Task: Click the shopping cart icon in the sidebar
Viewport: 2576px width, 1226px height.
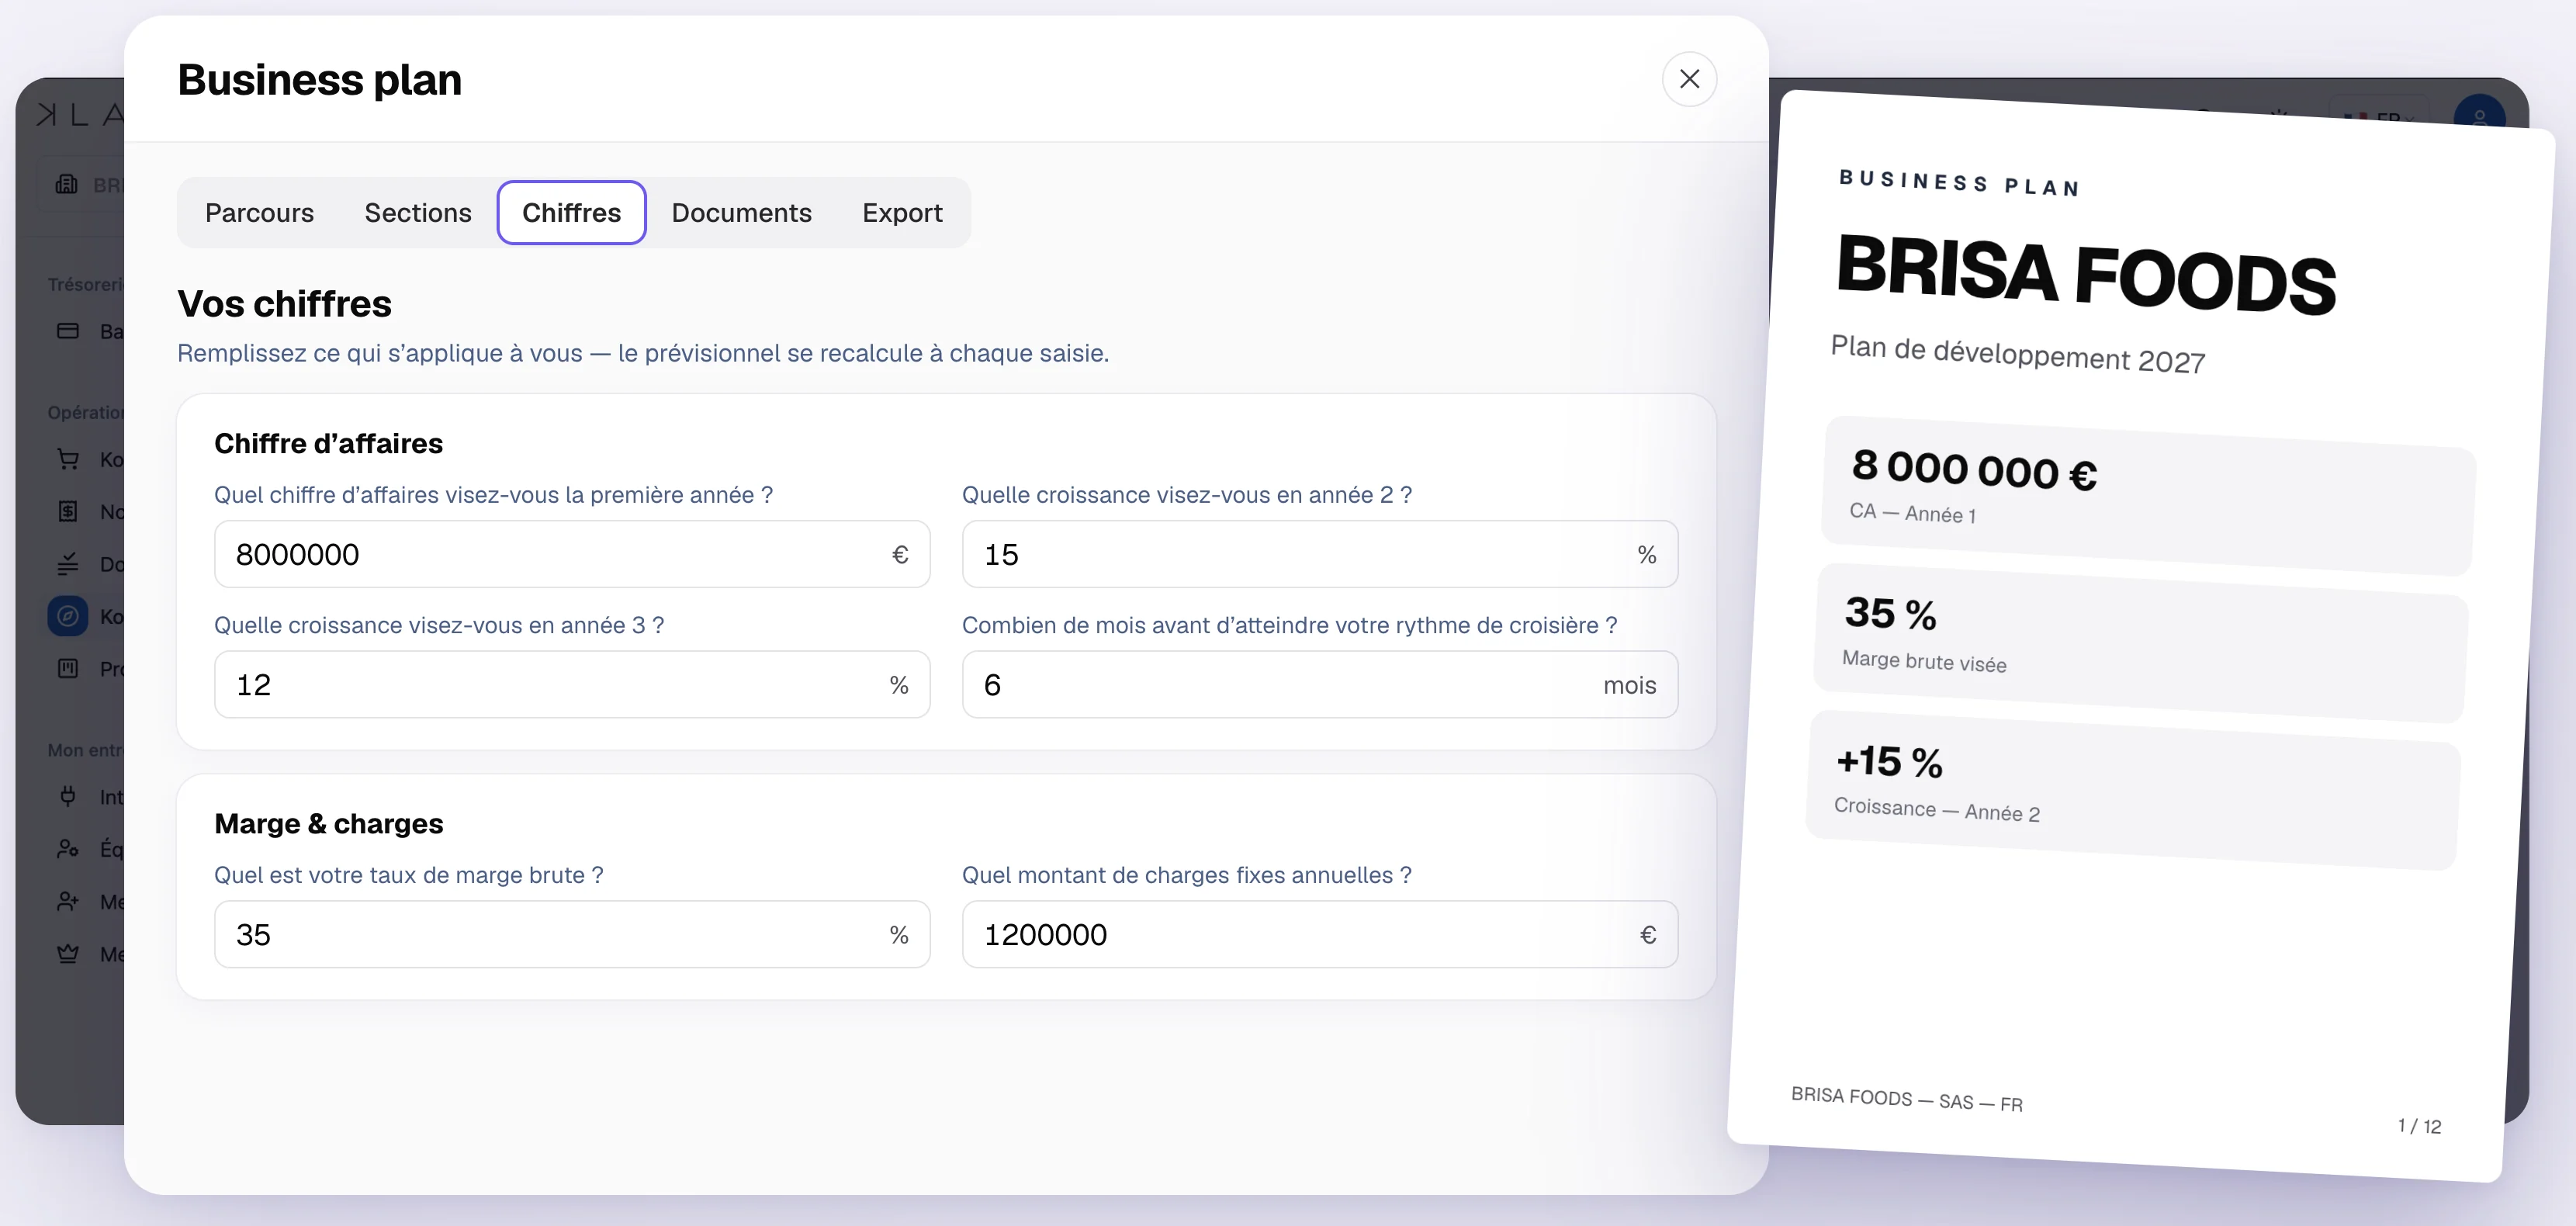Action: tap(68, 459)
